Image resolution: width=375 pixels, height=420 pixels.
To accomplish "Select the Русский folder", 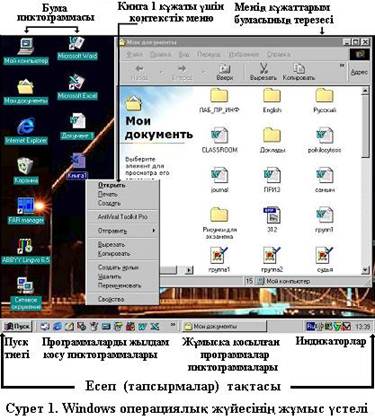I will [x=324, y=100].
